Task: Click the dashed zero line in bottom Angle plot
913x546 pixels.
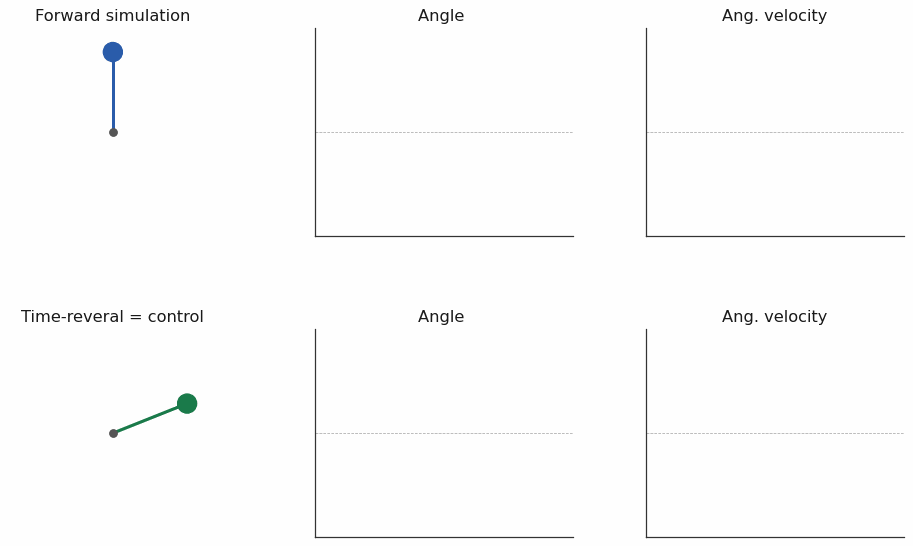Action: coord(444,433)
